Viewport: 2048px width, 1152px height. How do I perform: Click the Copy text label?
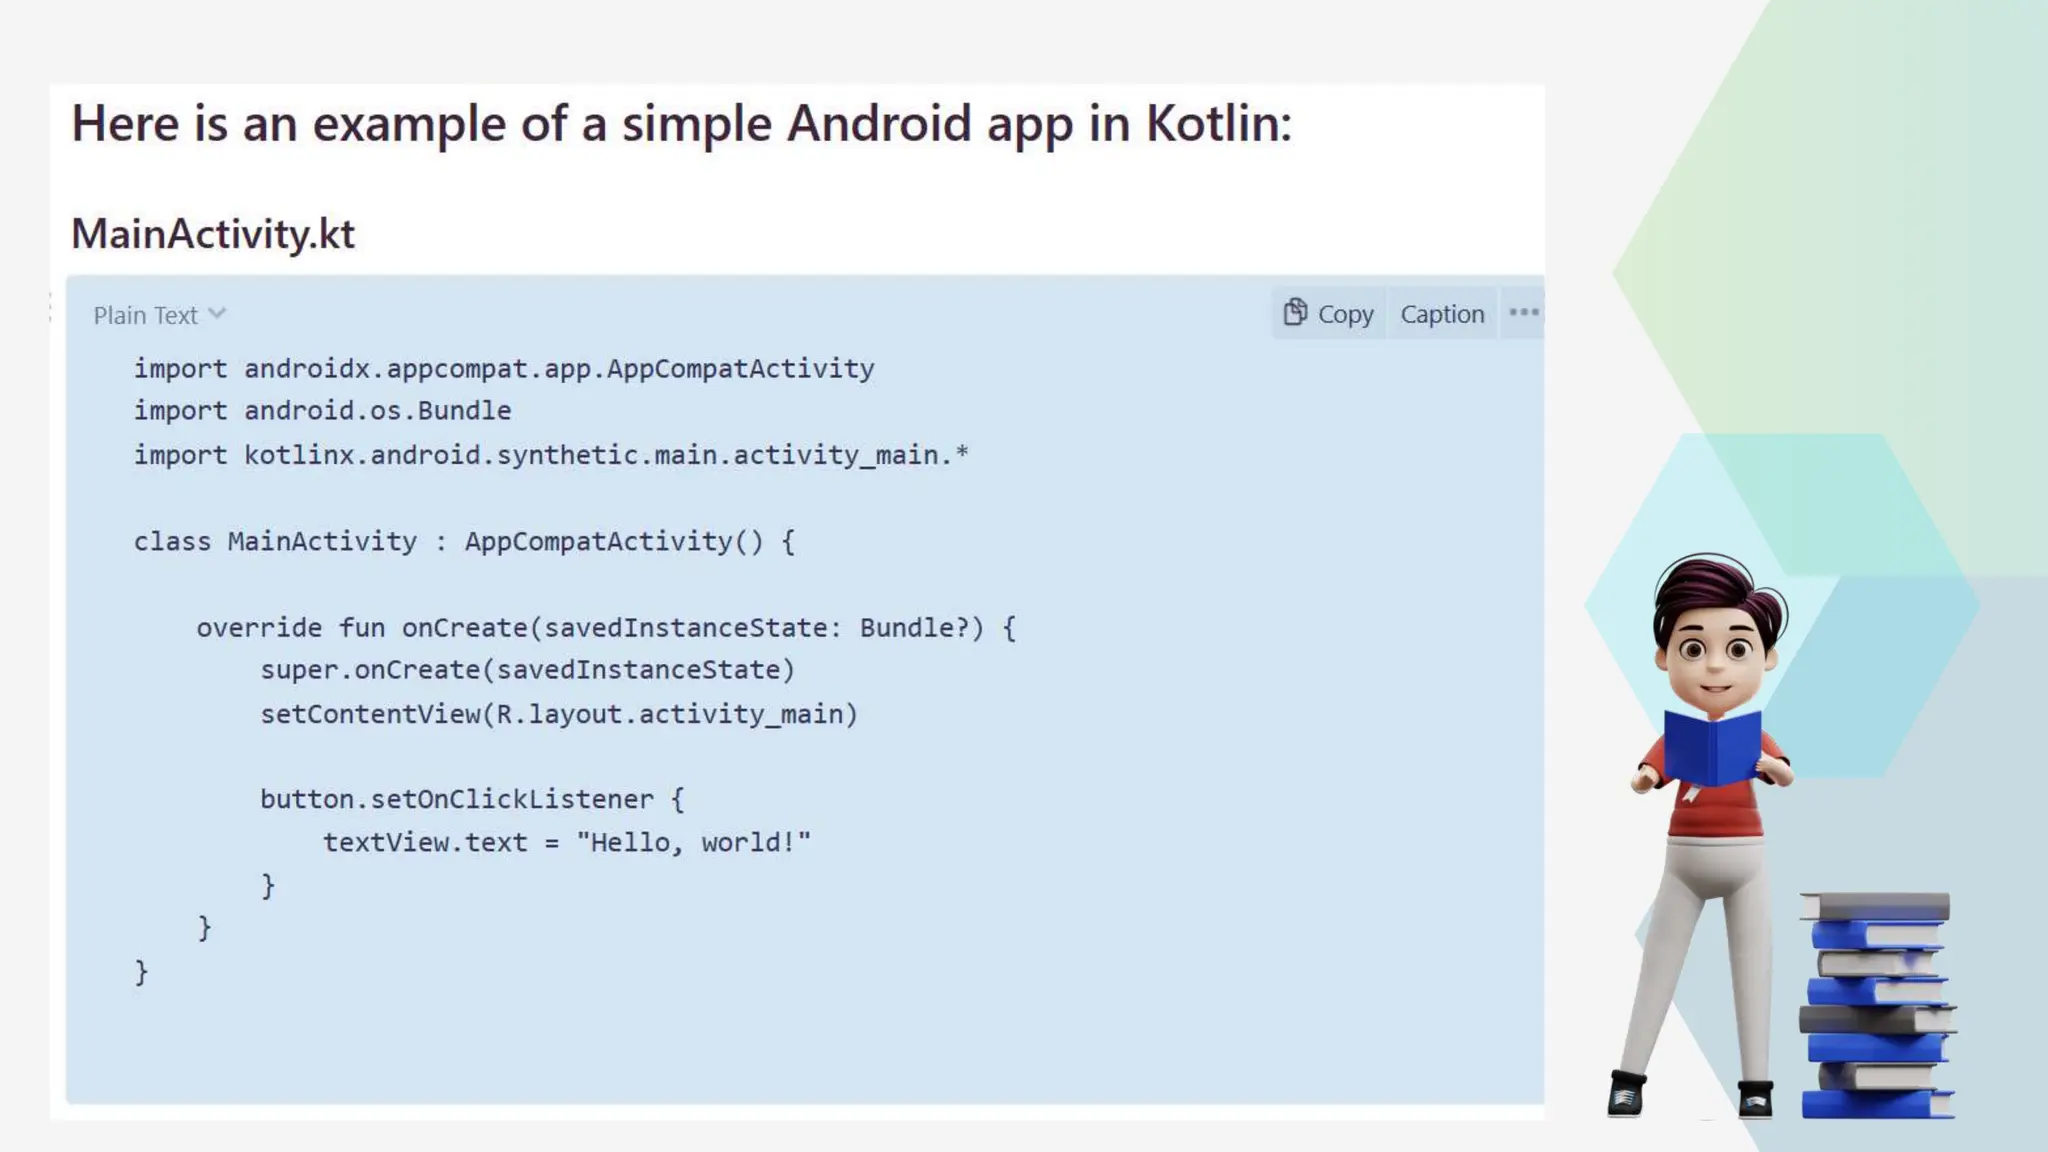point(1345,315)
